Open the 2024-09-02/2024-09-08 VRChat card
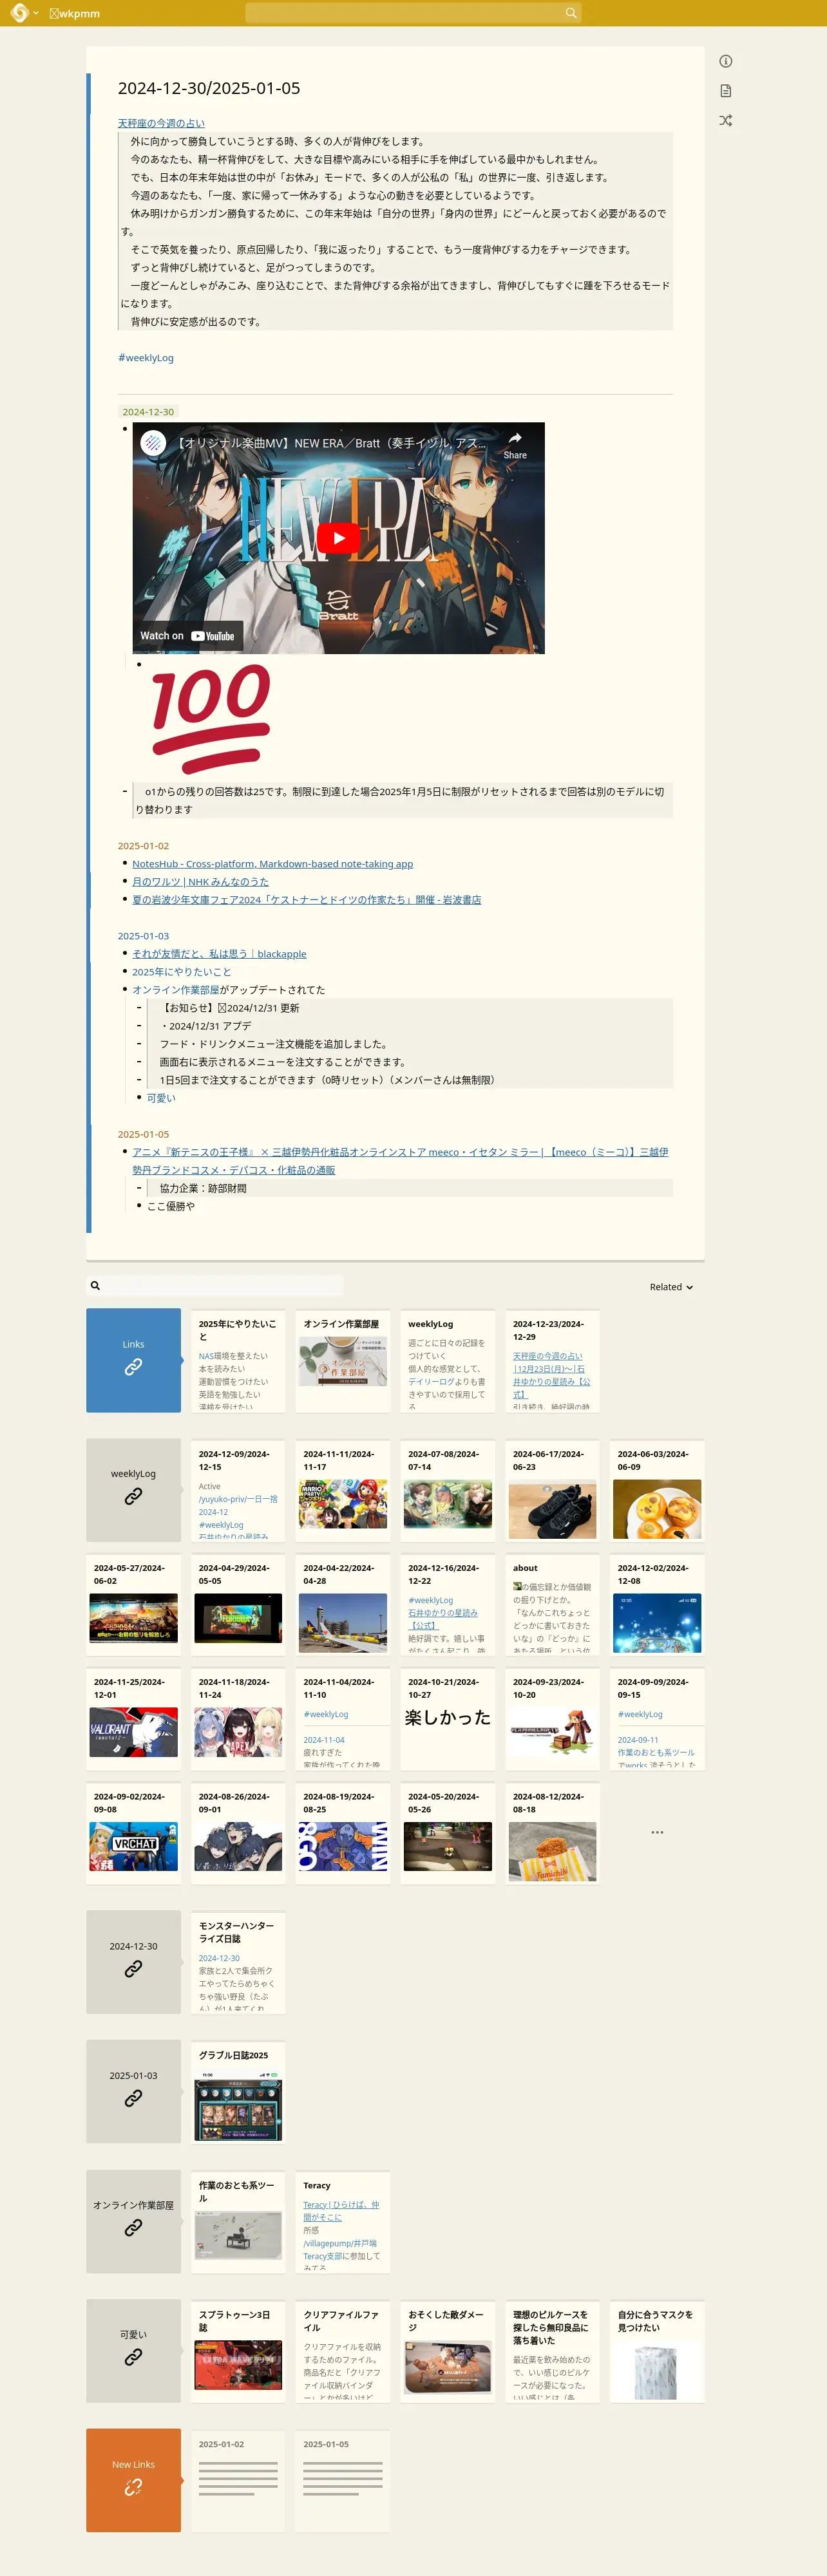The width and height of the screenshot is (827, 2576). [x=133, y=1832]
